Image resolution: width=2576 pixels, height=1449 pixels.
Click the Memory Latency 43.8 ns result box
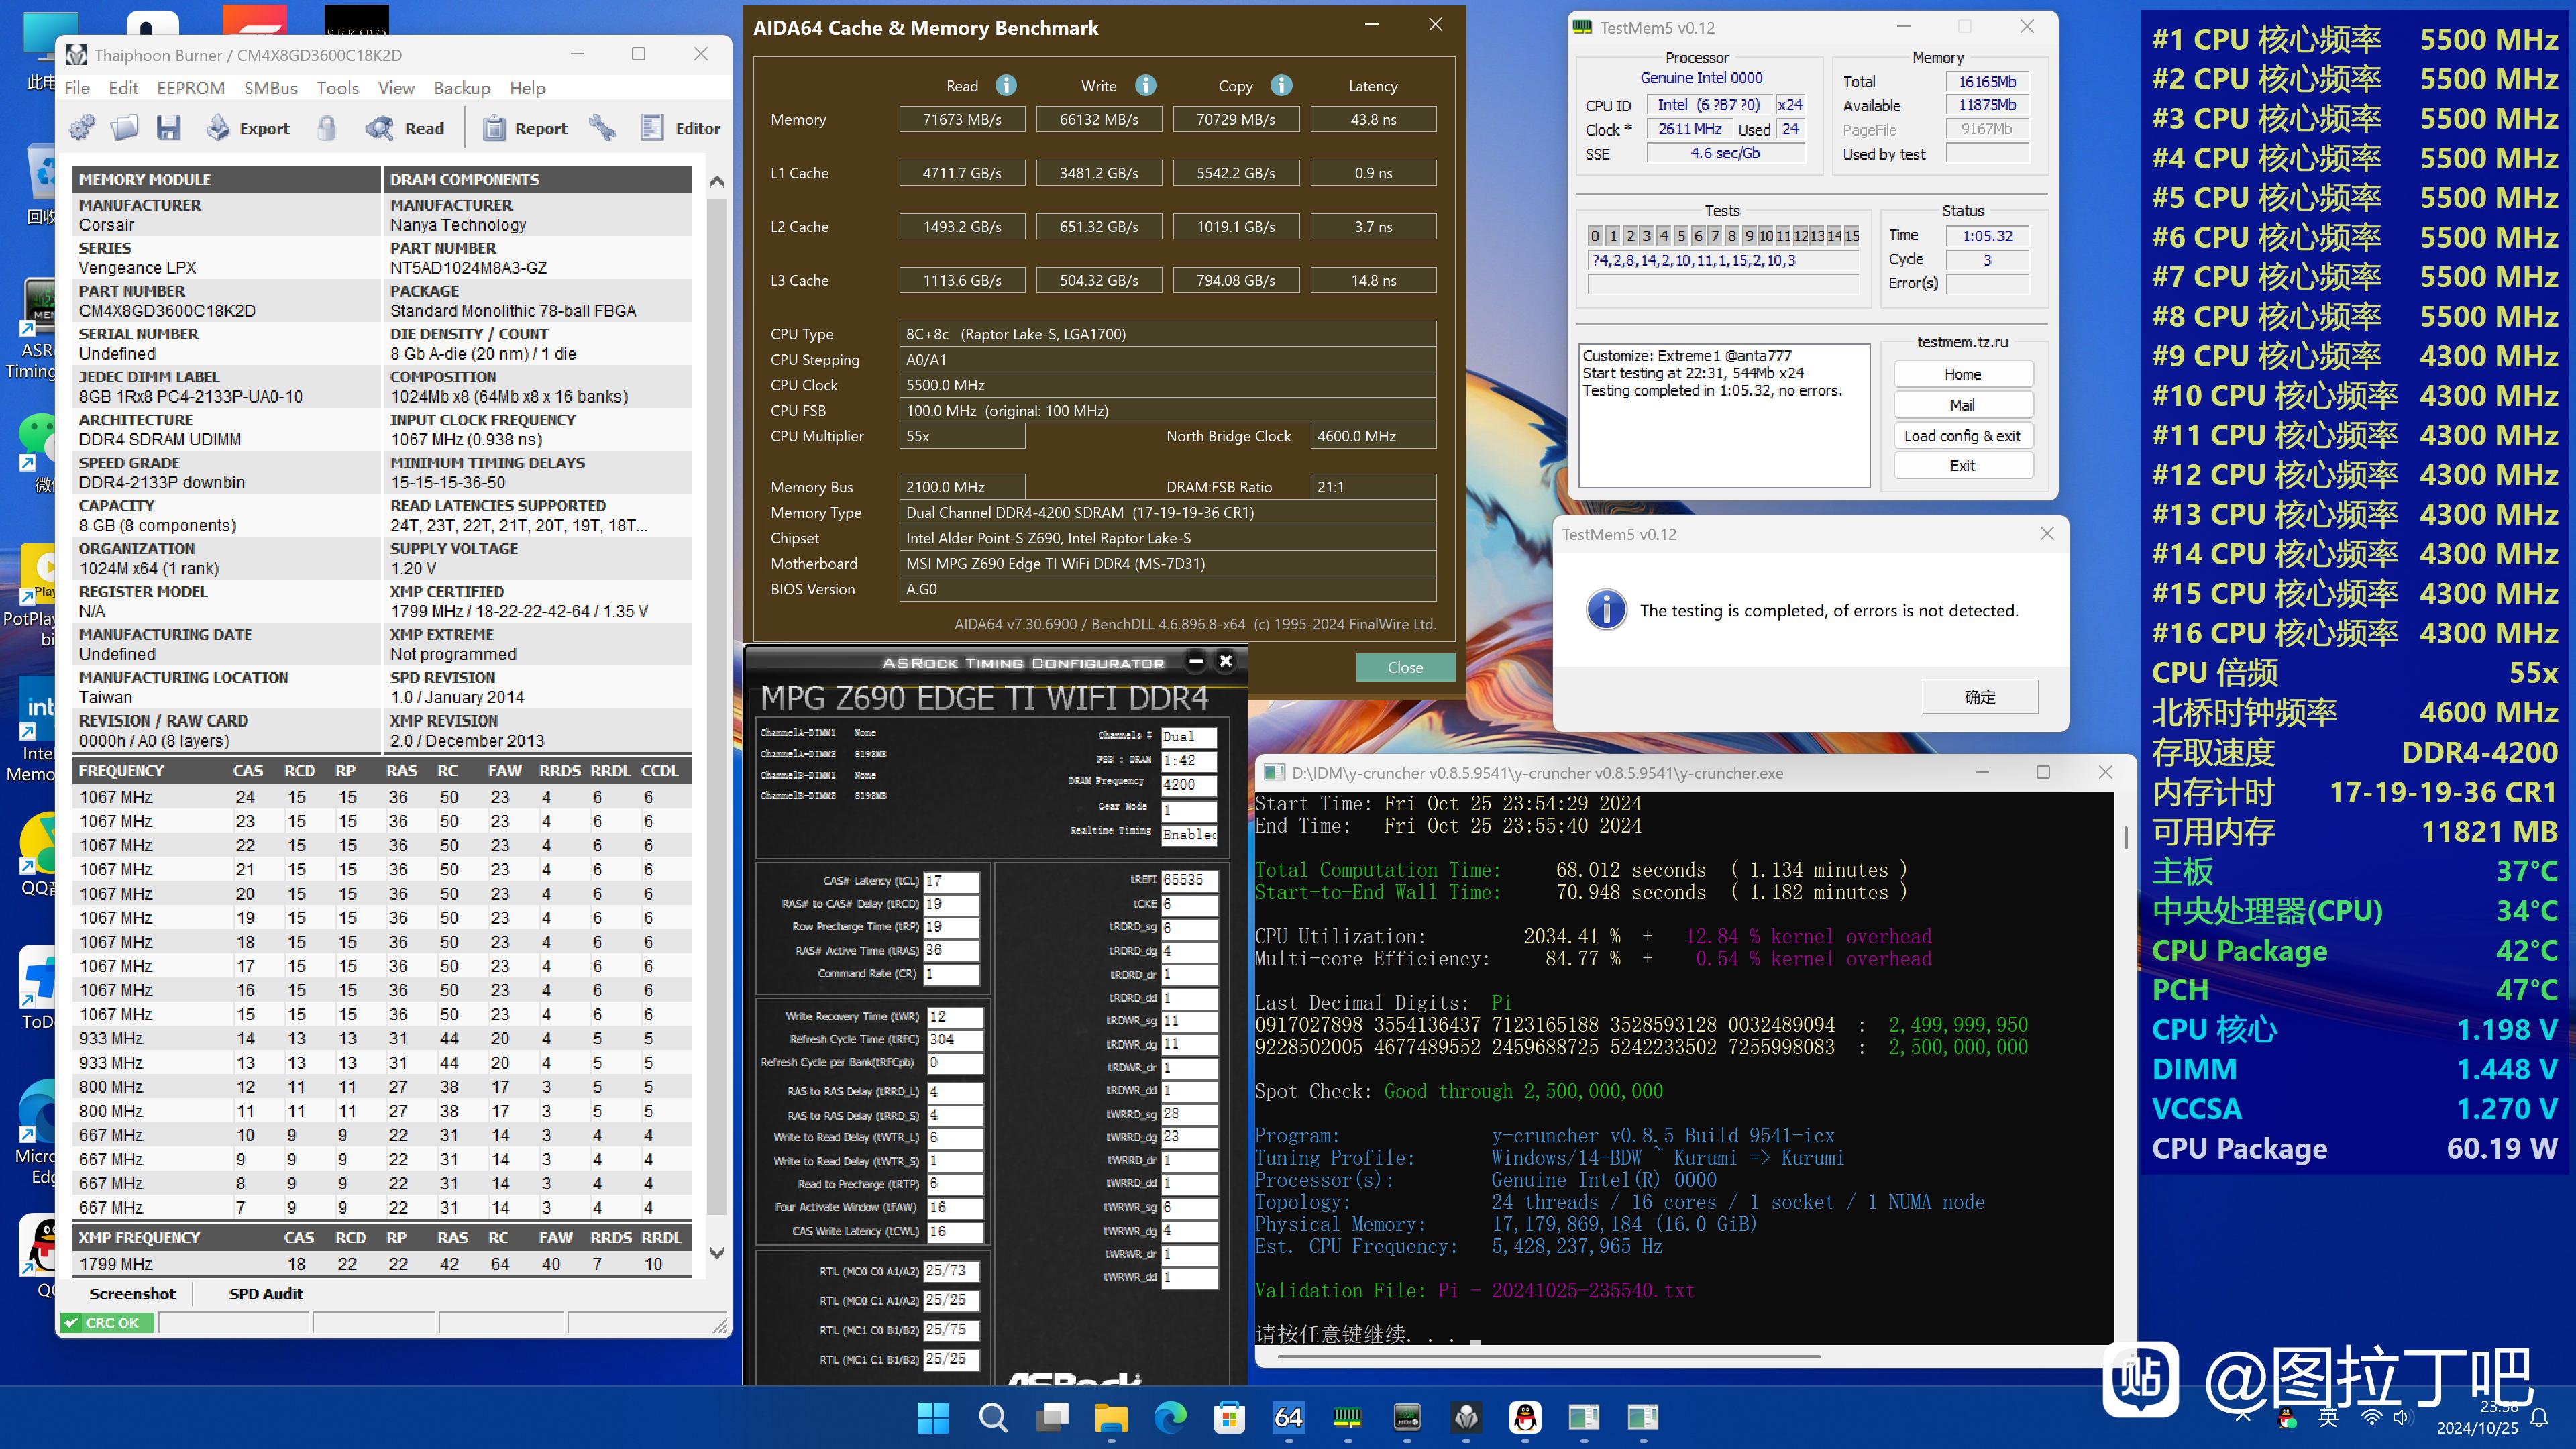(x=1373, y=119)
